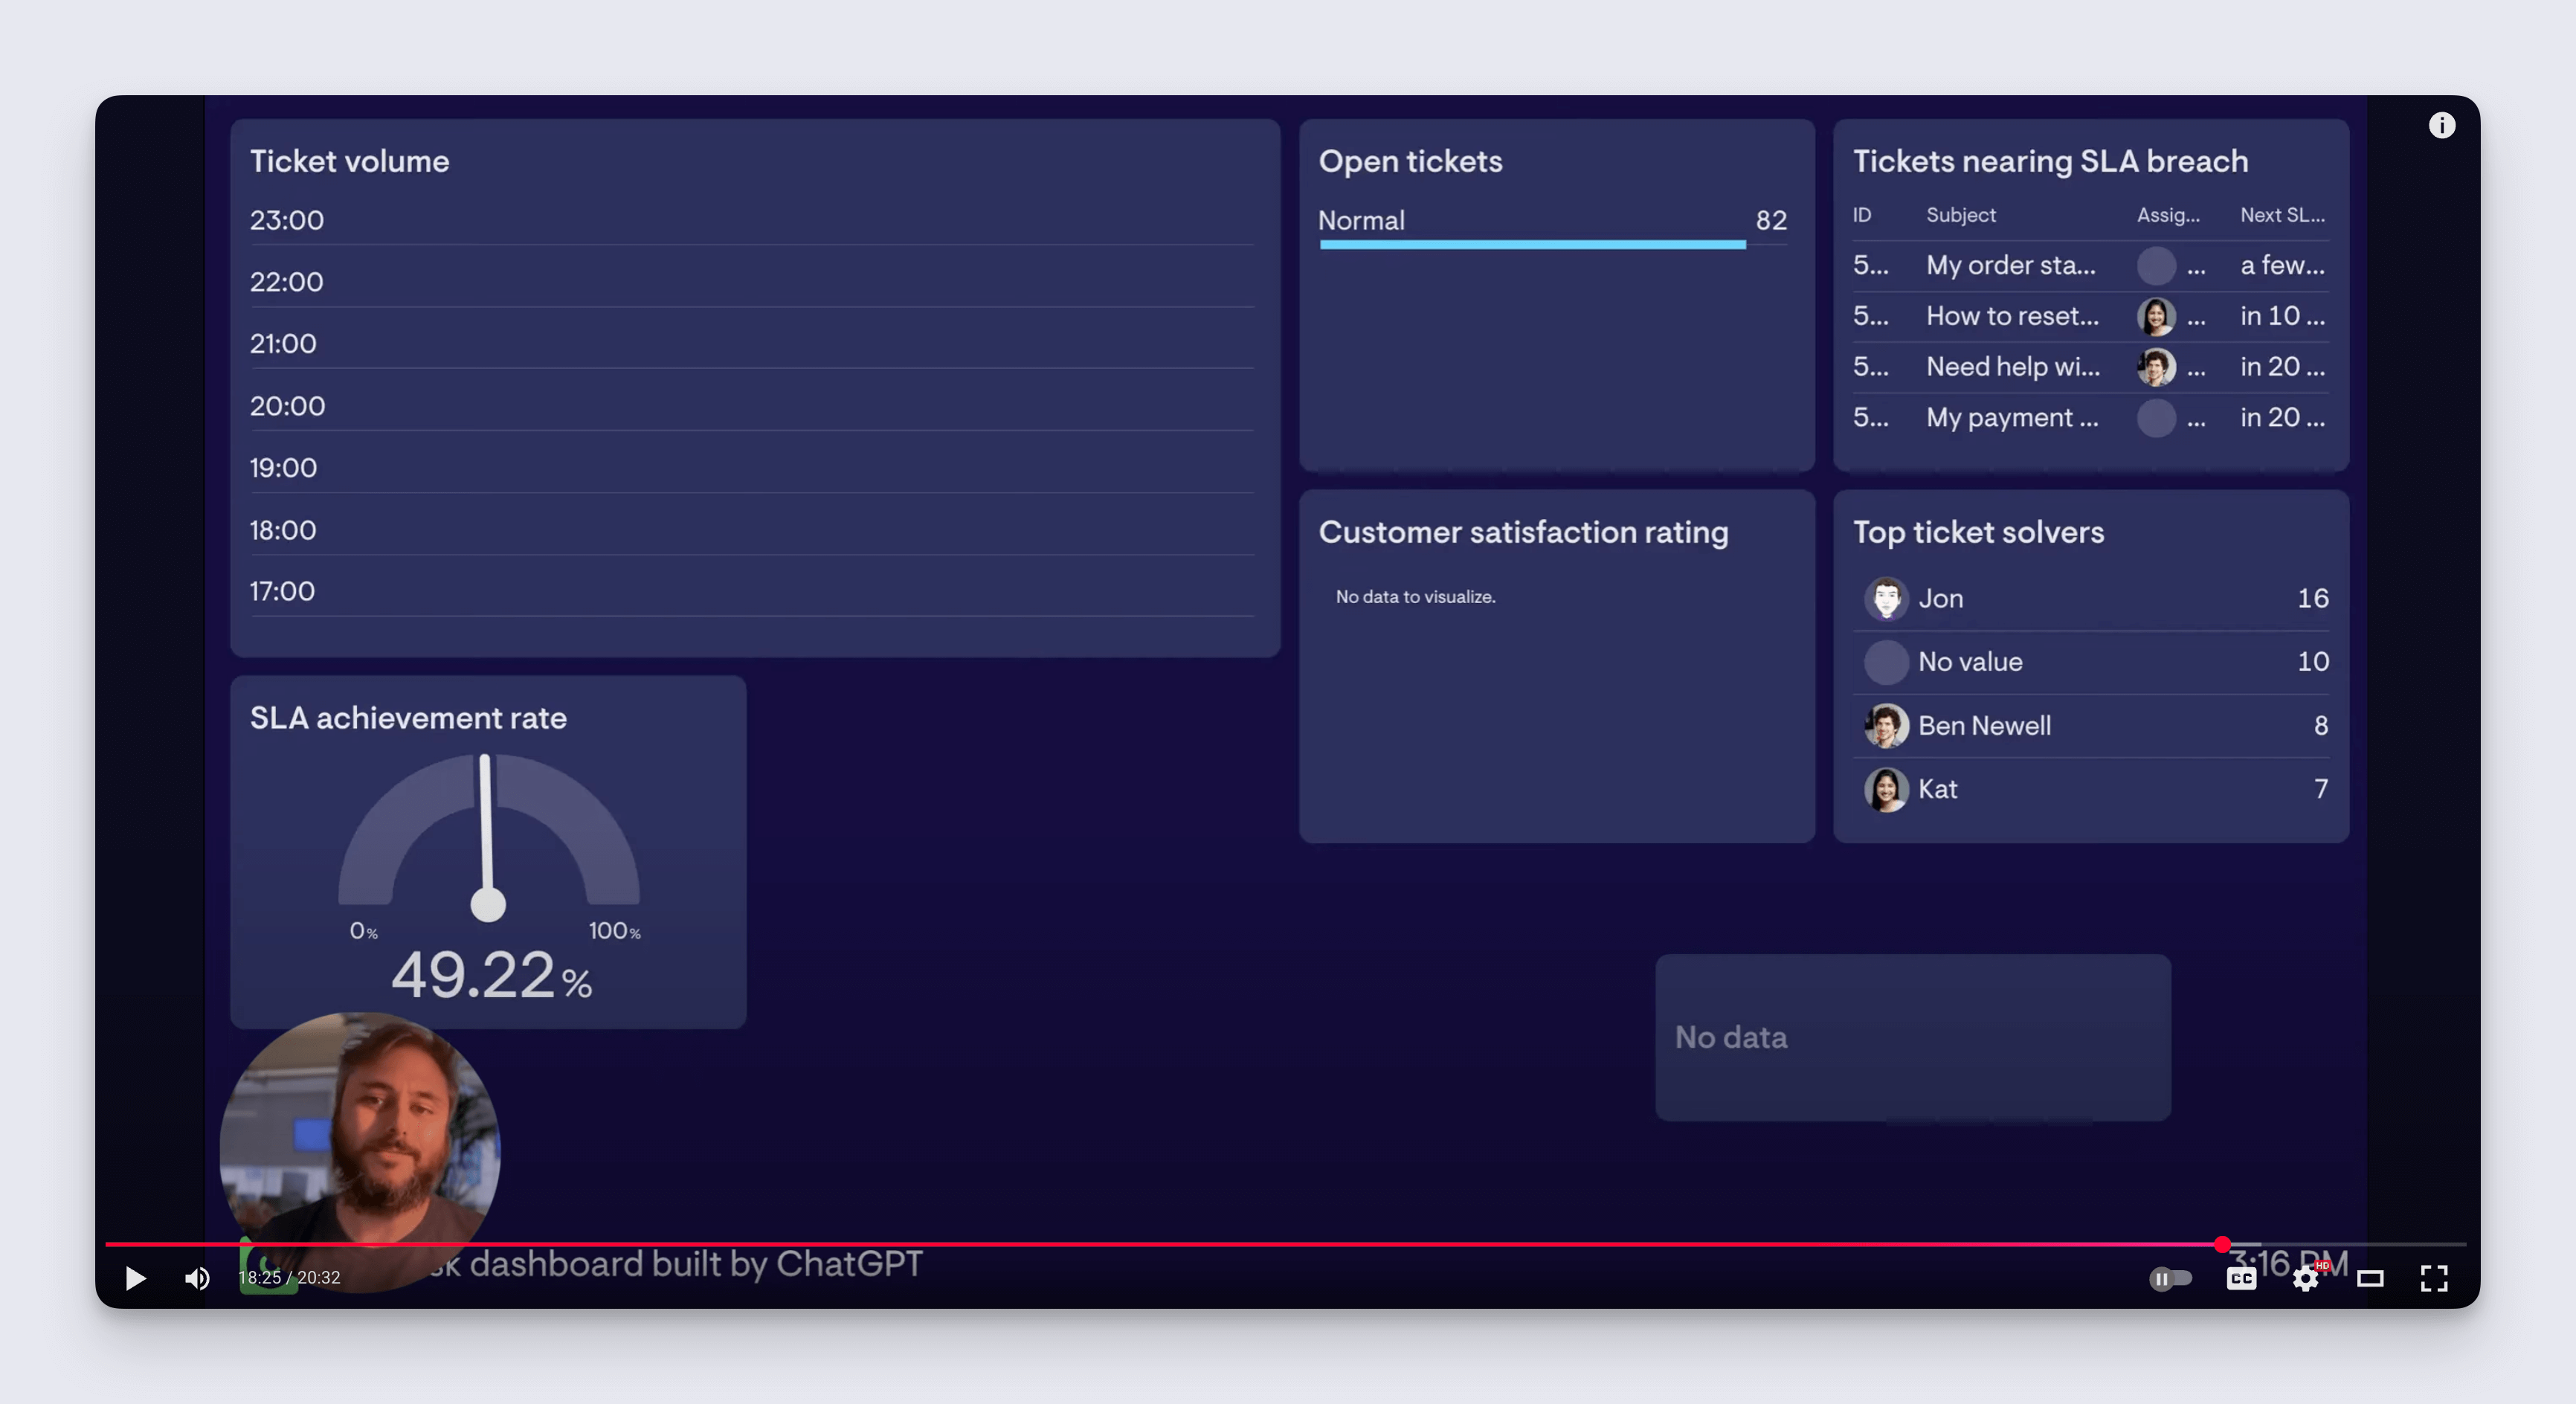Select the 22:00 ticket volume row

[751, 282]
